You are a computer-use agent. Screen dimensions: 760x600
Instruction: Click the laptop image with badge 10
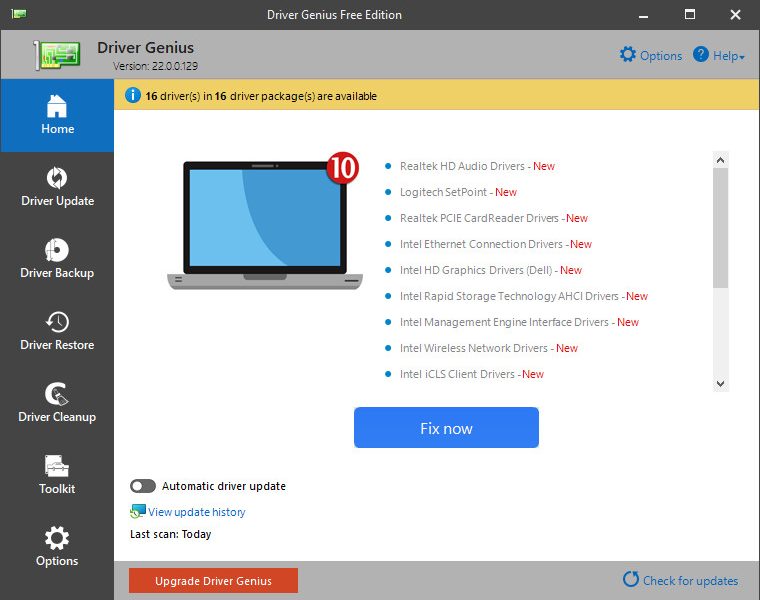265,224
